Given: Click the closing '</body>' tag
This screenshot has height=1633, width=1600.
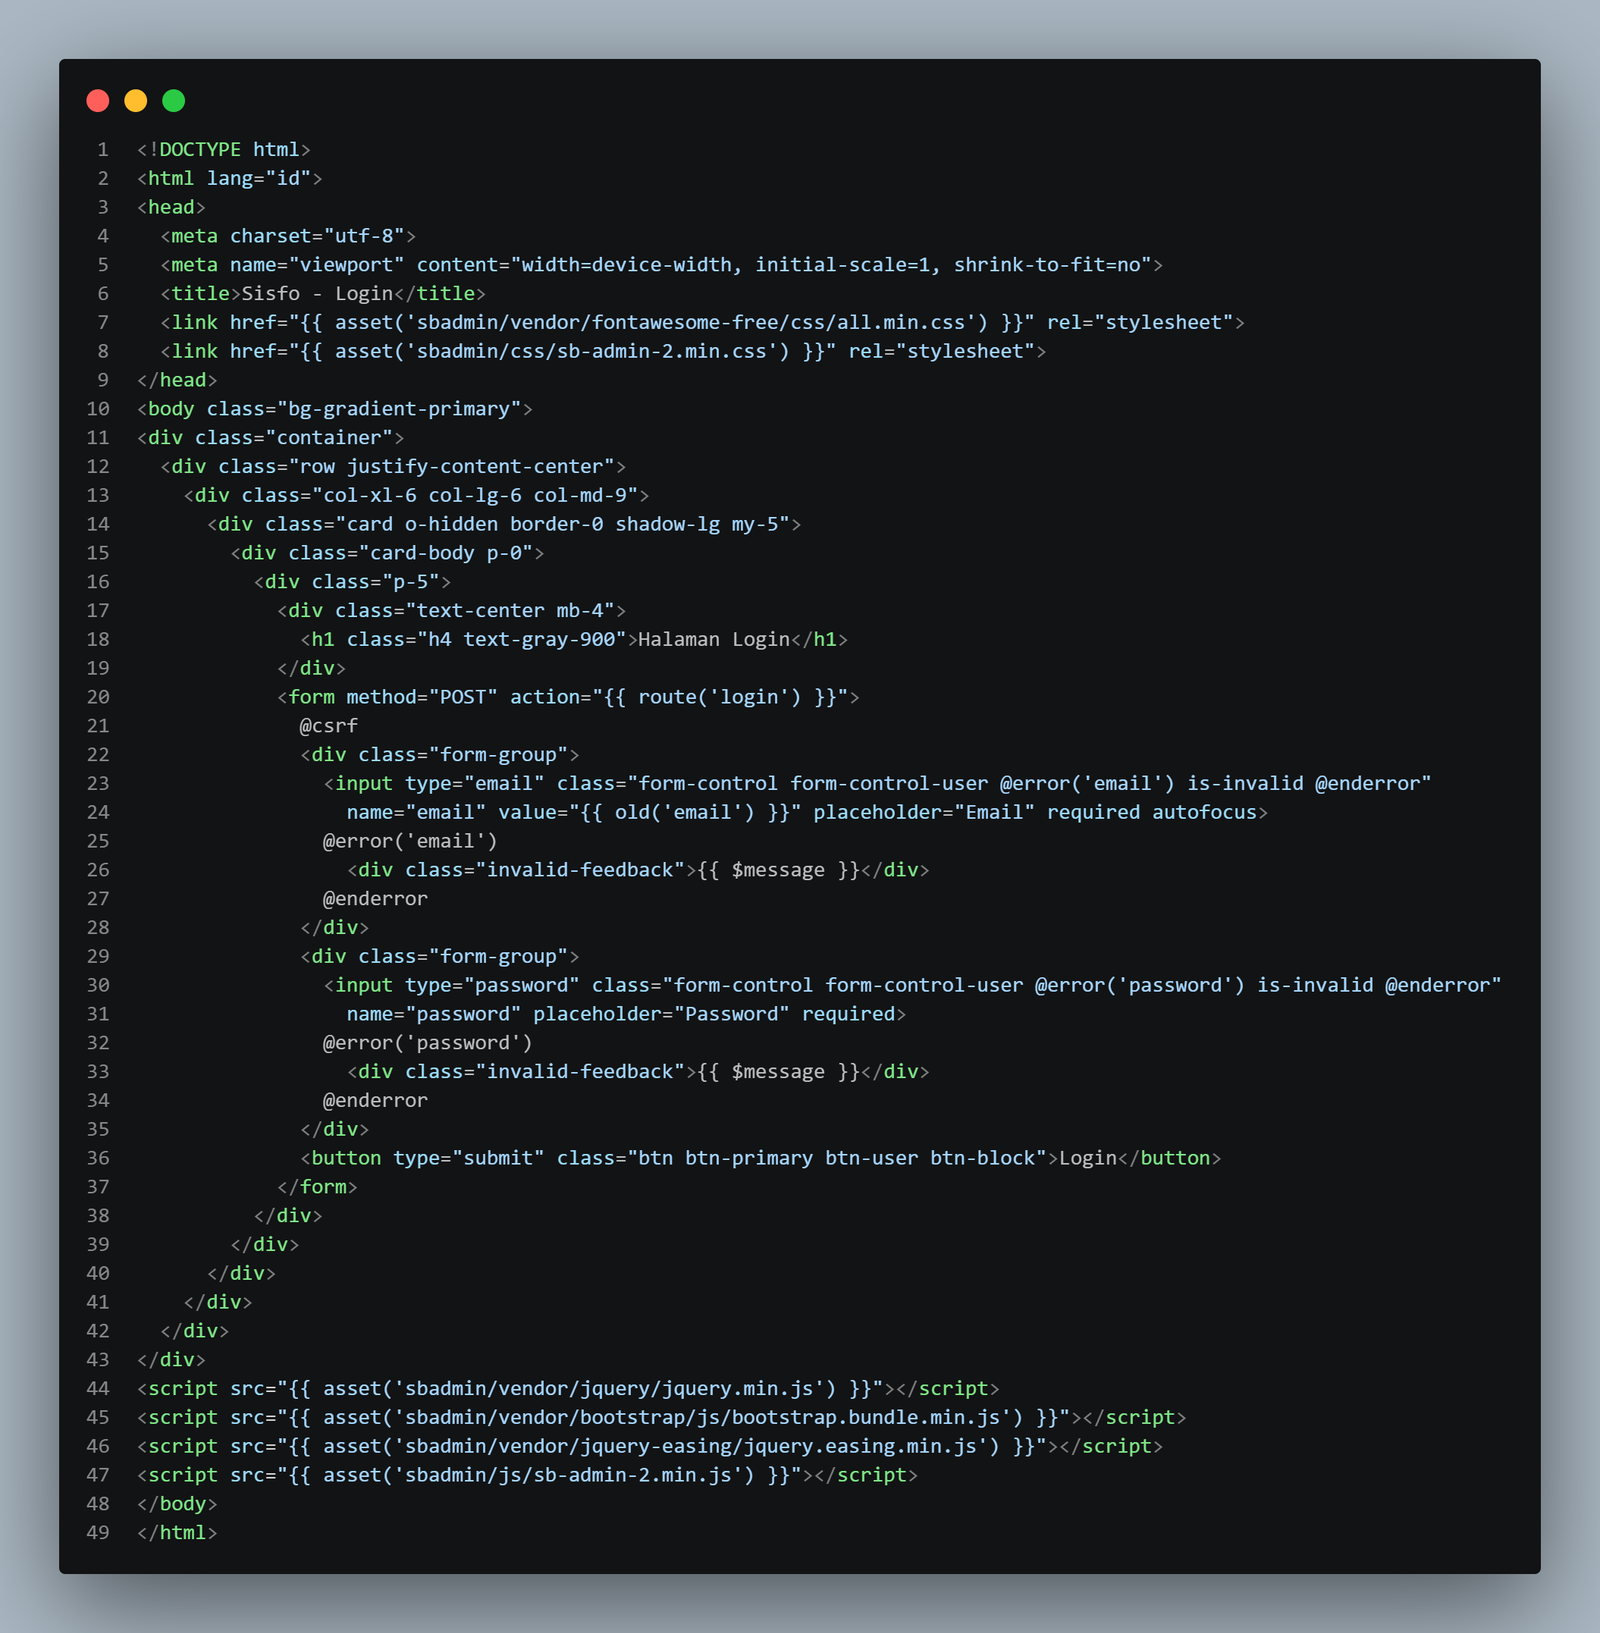Looking at the screenshot, I should pos(177,1505).
